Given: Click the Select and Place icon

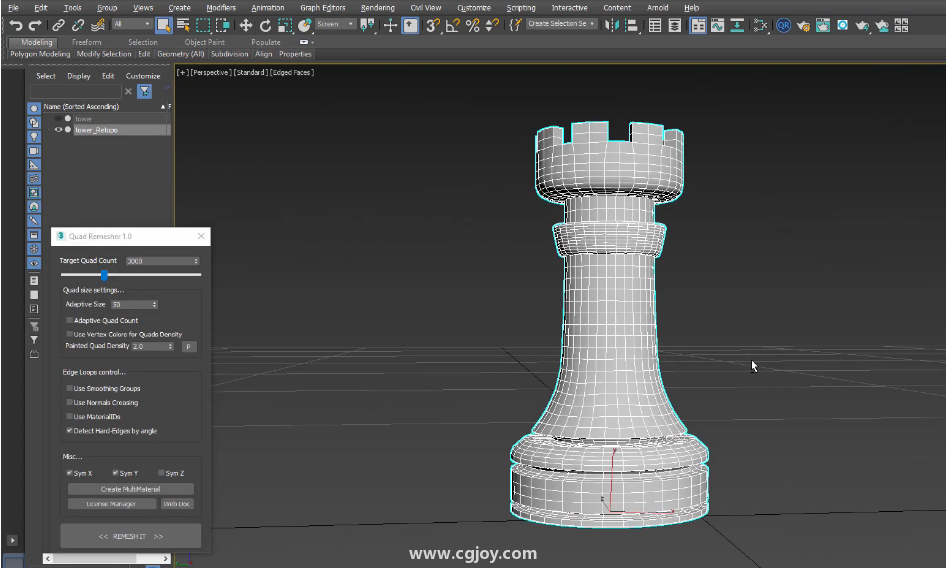Looking at the screenshot, I should pos(305,25).
